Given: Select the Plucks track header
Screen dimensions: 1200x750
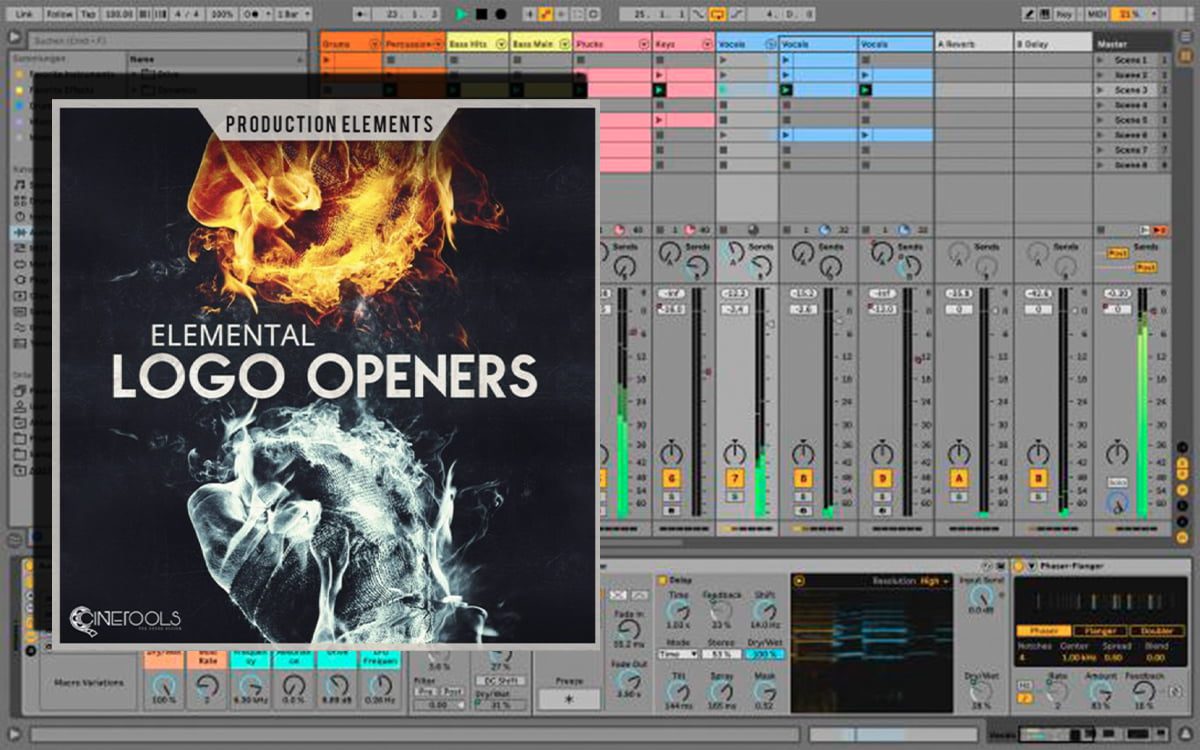Looking at the screenshot, I should pos(613,44).
